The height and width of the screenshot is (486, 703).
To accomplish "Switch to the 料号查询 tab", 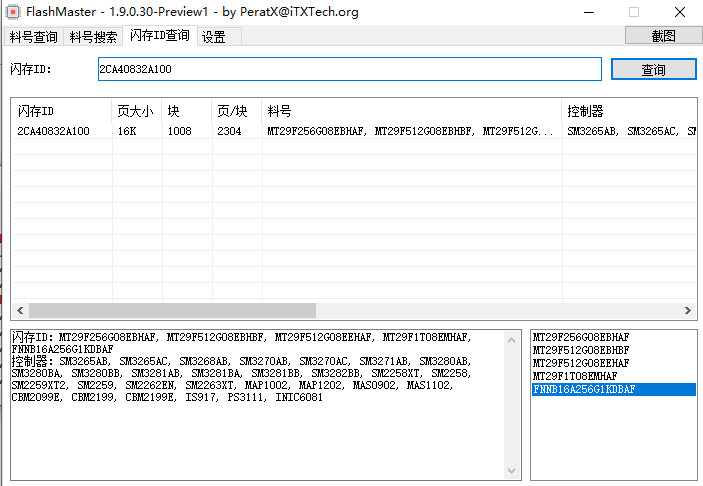I will tap(33, 37).
